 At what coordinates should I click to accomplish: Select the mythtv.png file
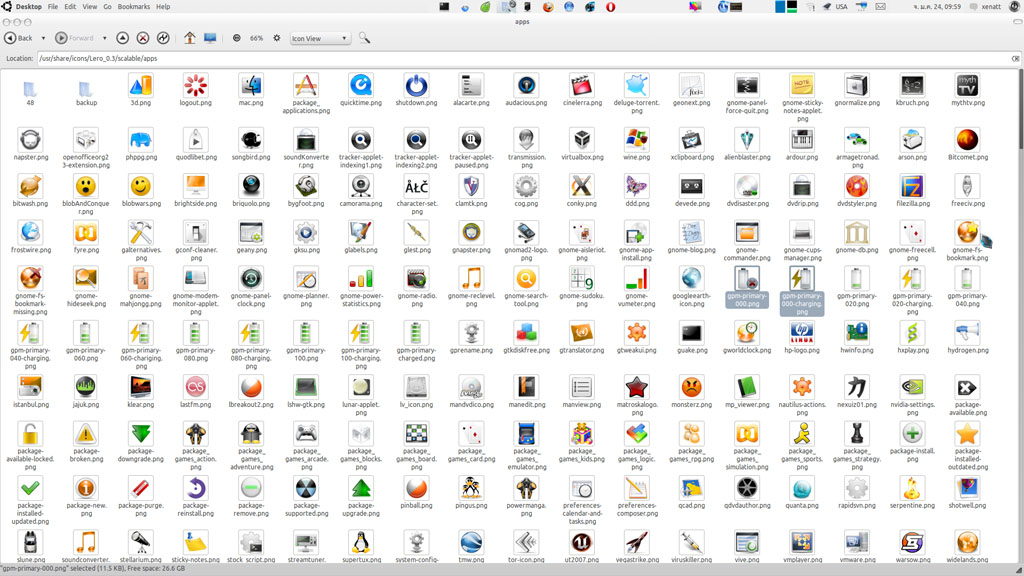coord(968,90)
